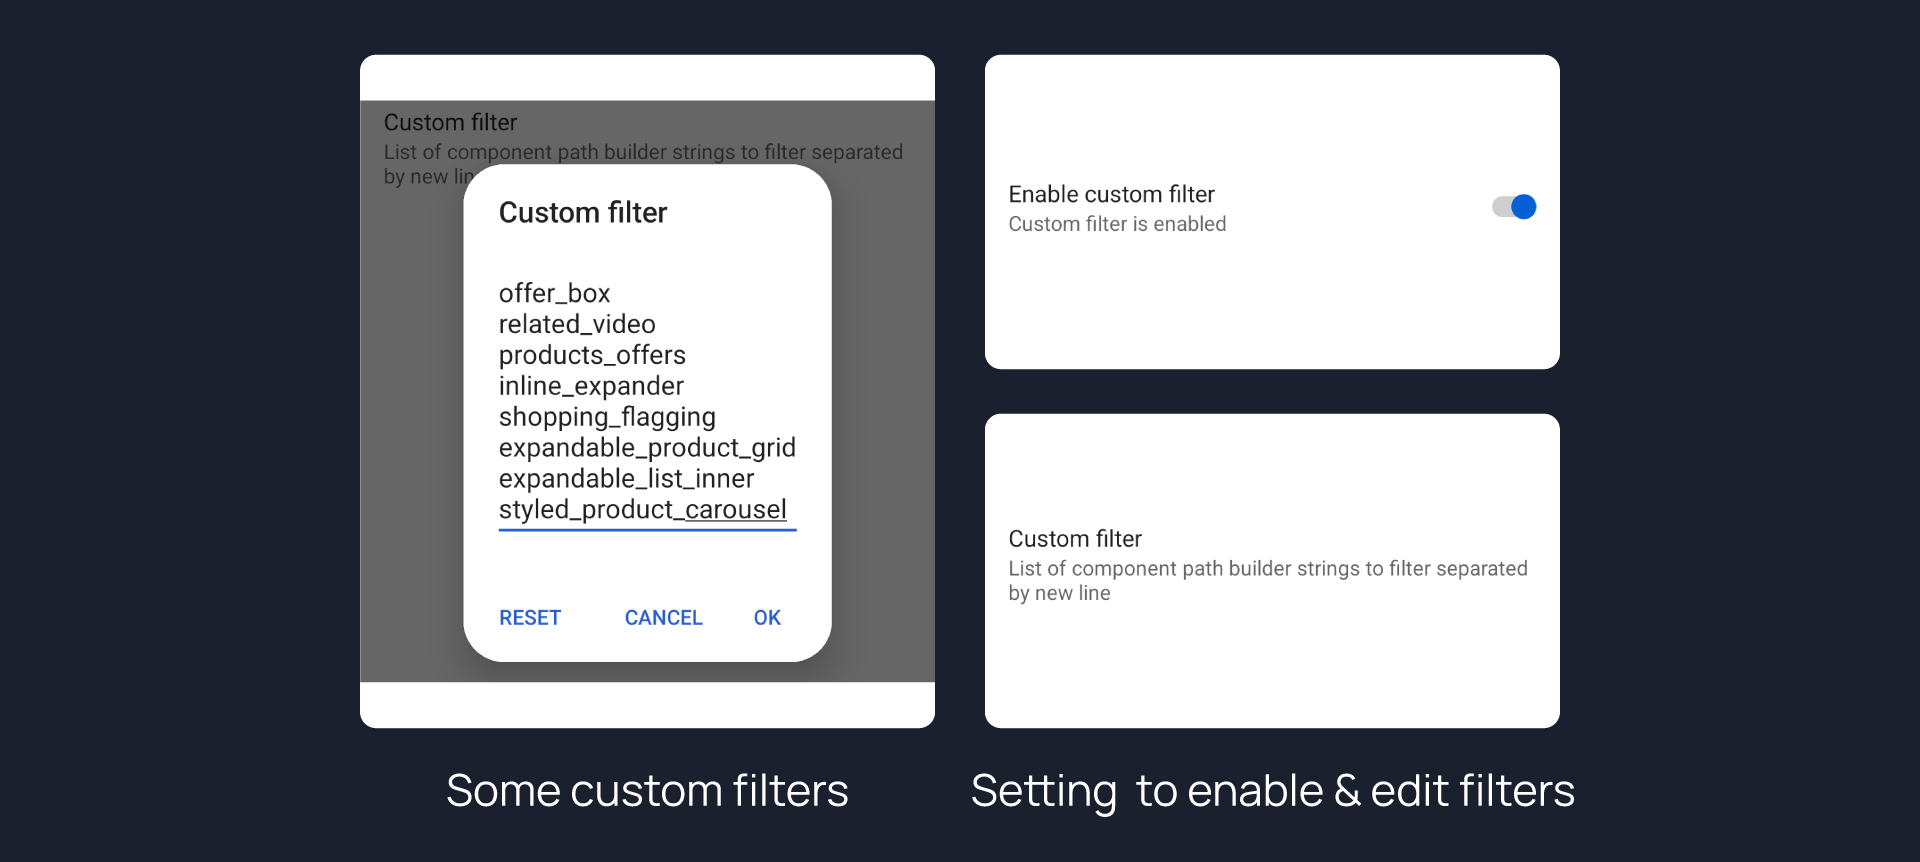Click the expandable_product_grid entry
Image resolution: width=1920 pixels, height=862 pixels.
647,448
